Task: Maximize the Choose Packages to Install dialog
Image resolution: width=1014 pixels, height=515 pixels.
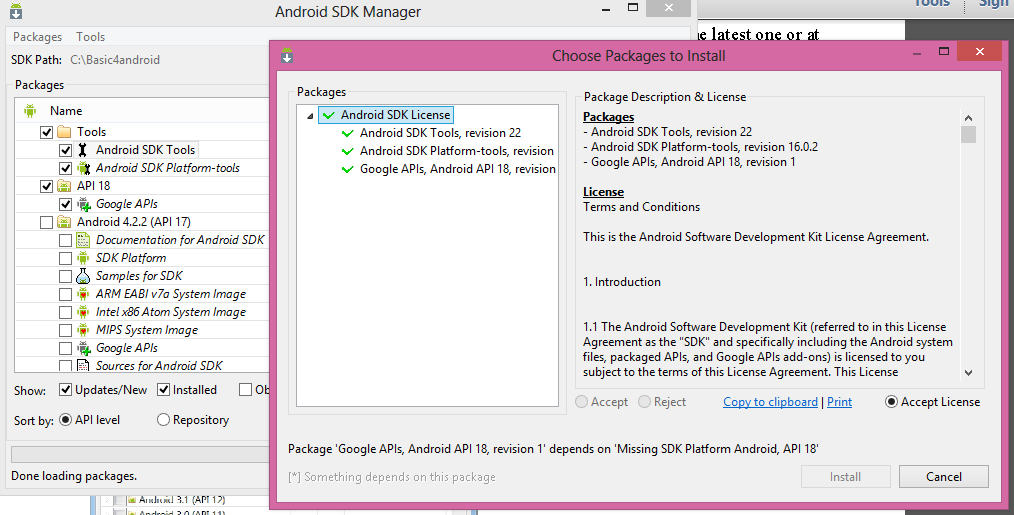Action: tap(944, 52)
